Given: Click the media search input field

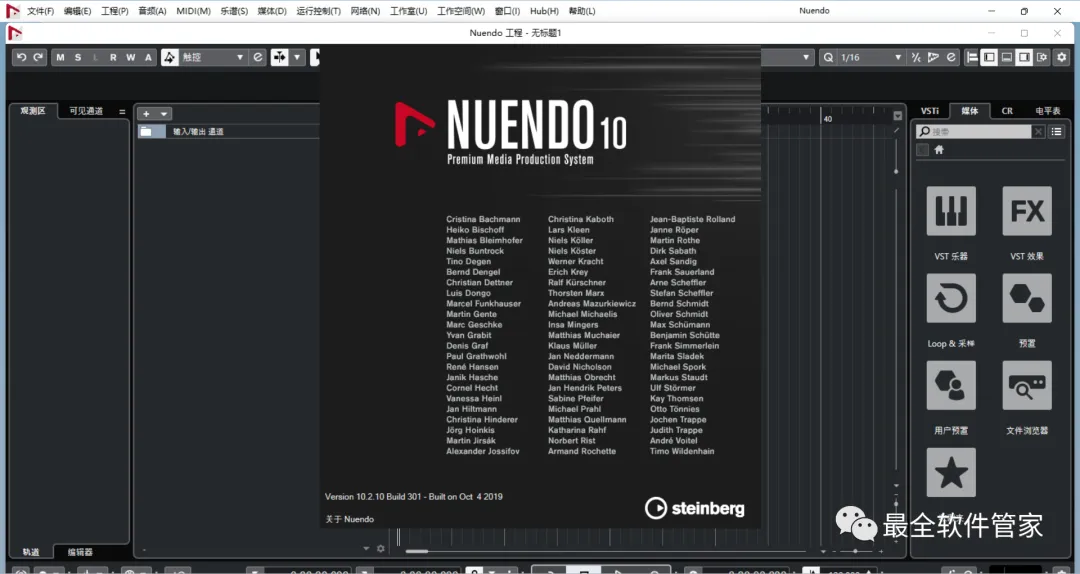Looking at the screenshot, I should click(x=973, y=131).
